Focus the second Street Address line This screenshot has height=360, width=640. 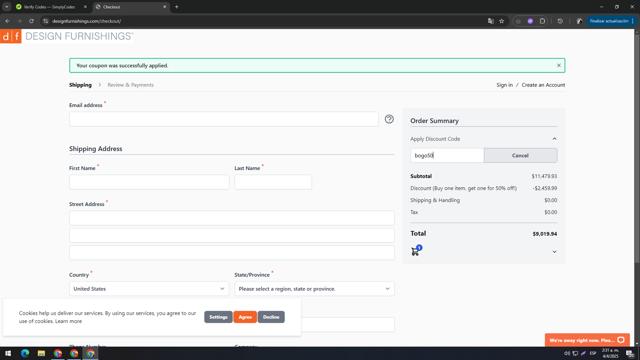(232, 235)
